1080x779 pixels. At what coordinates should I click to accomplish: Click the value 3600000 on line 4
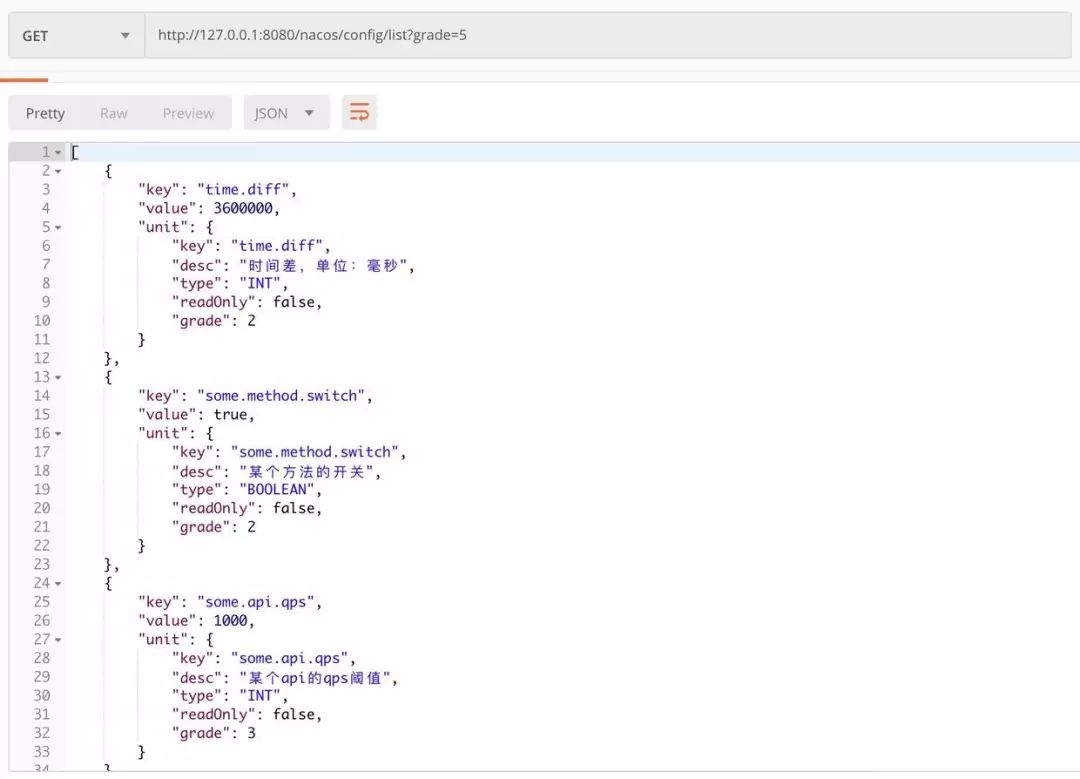pos(242,208)
